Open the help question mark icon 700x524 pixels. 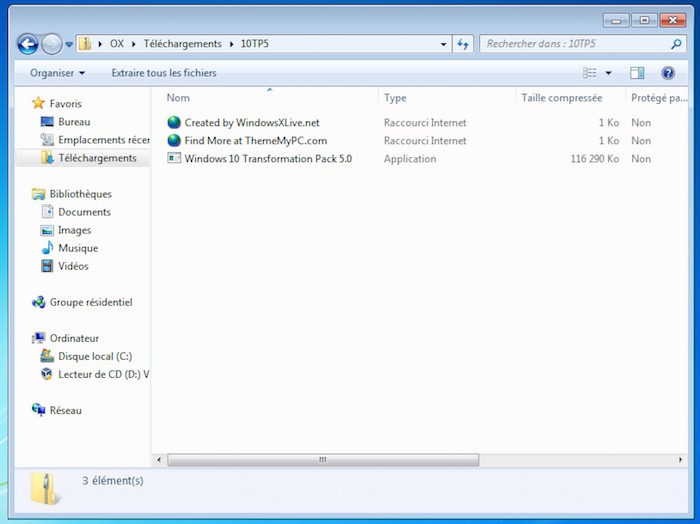tap(668, 73)
